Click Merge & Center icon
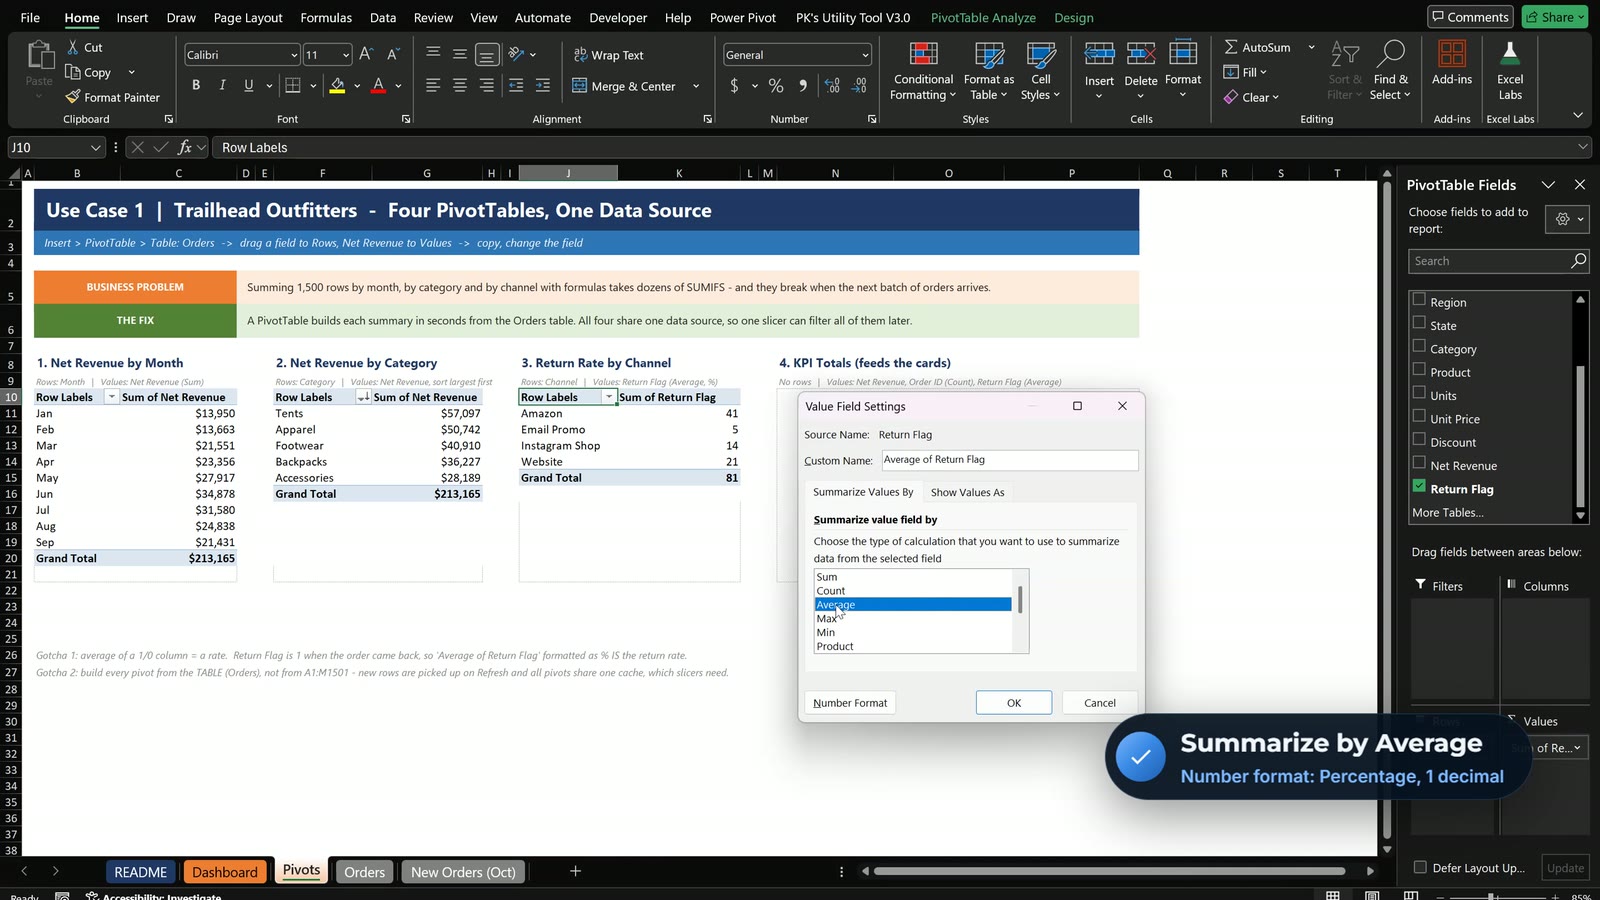Screen dimensions: 1600x900 (579, 86)
